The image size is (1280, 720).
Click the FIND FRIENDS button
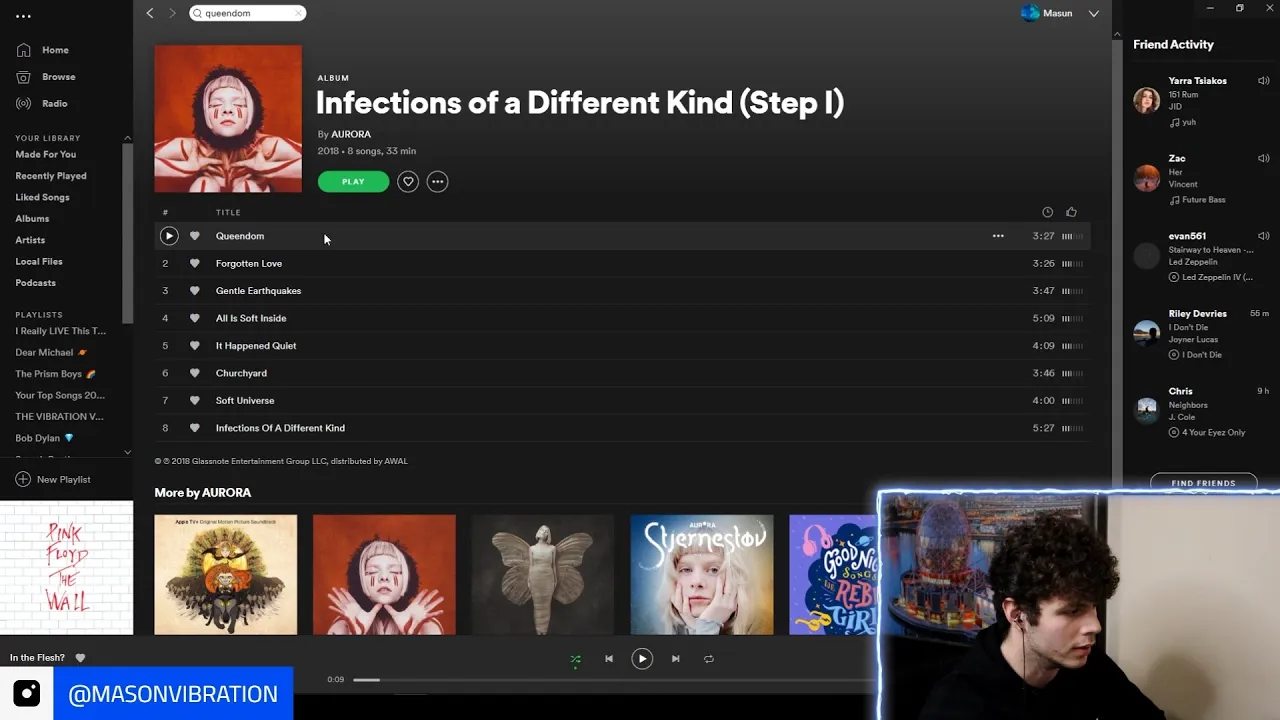click(1203, 483)
